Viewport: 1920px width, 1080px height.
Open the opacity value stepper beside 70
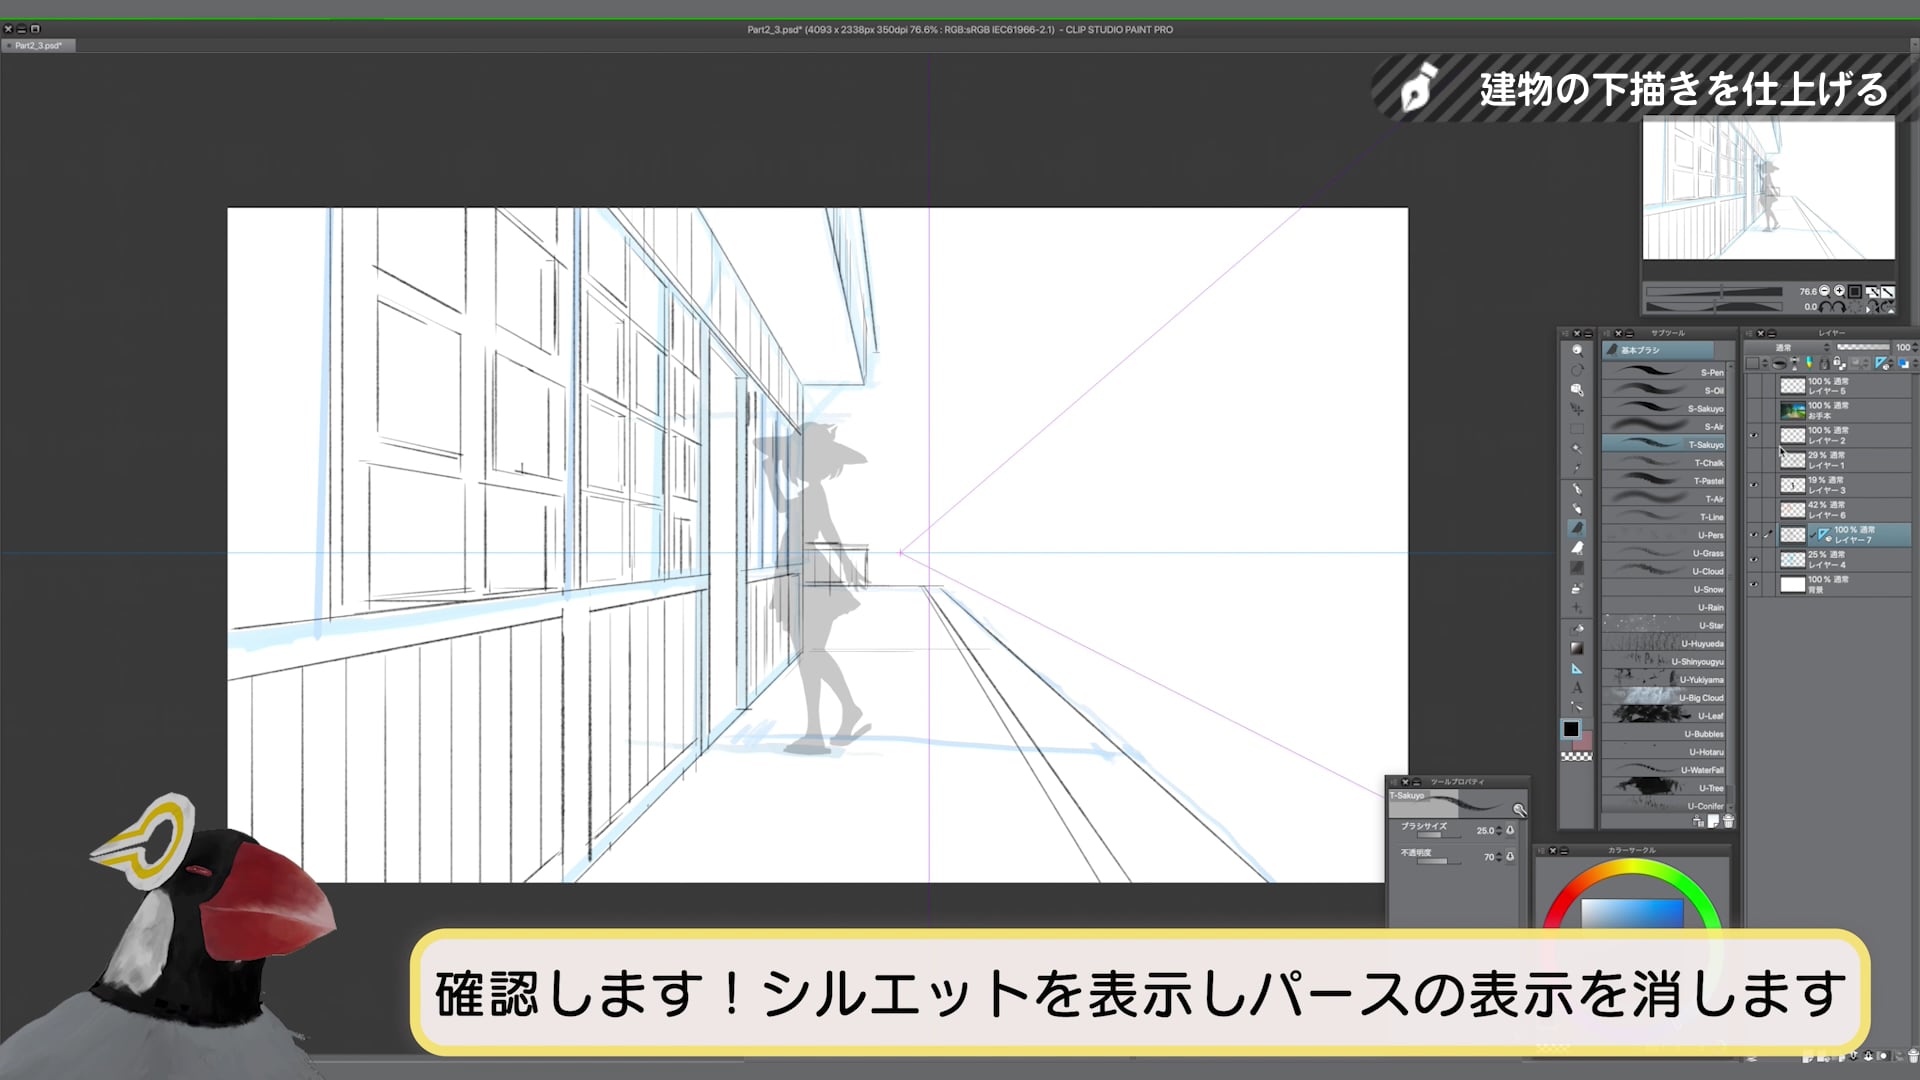pyautogui.click(x=1497, y=857)
